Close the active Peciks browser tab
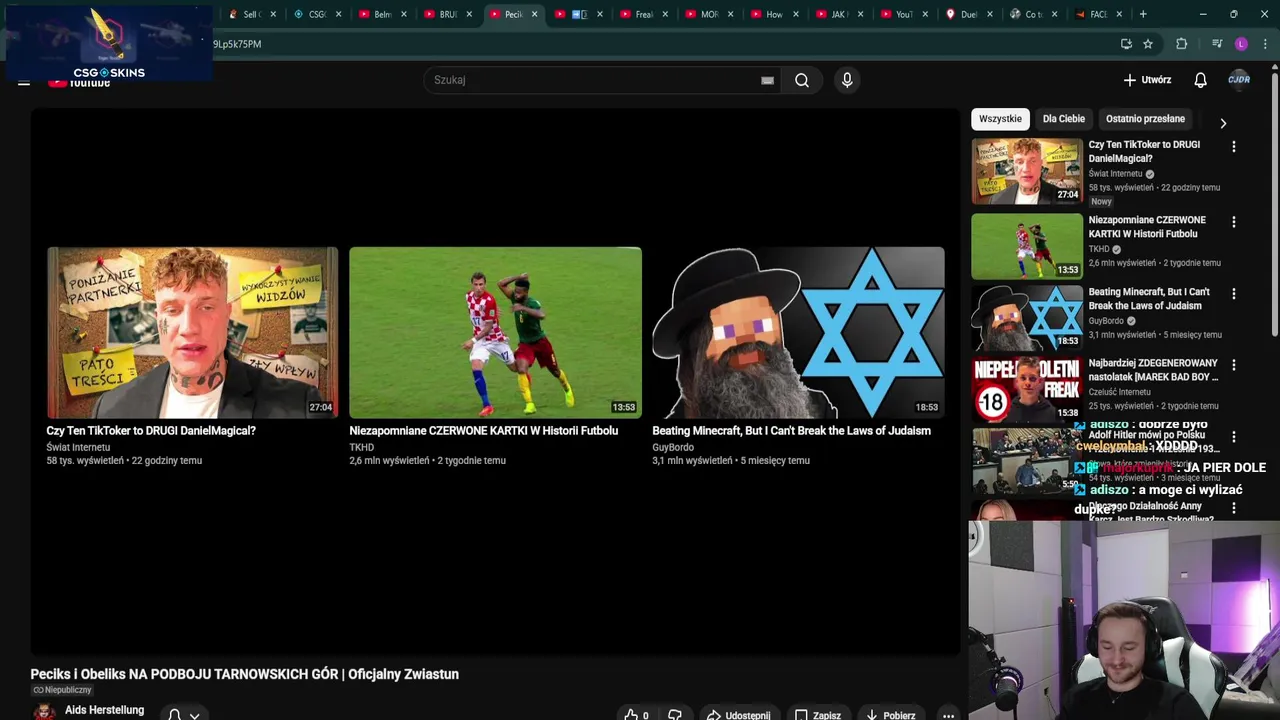 coord(534,14)
